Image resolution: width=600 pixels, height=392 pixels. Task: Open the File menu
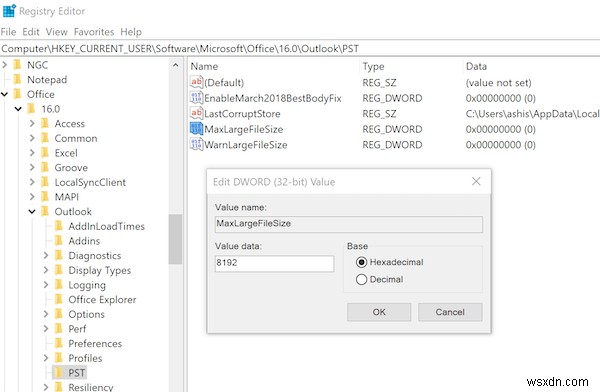8,32
